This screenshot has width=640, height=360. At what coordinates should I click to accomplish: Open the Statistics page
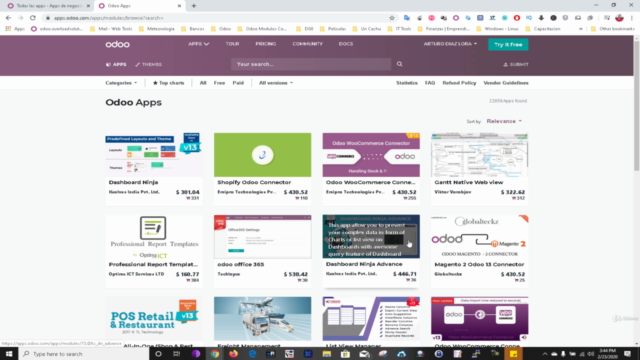click(407, 83)
